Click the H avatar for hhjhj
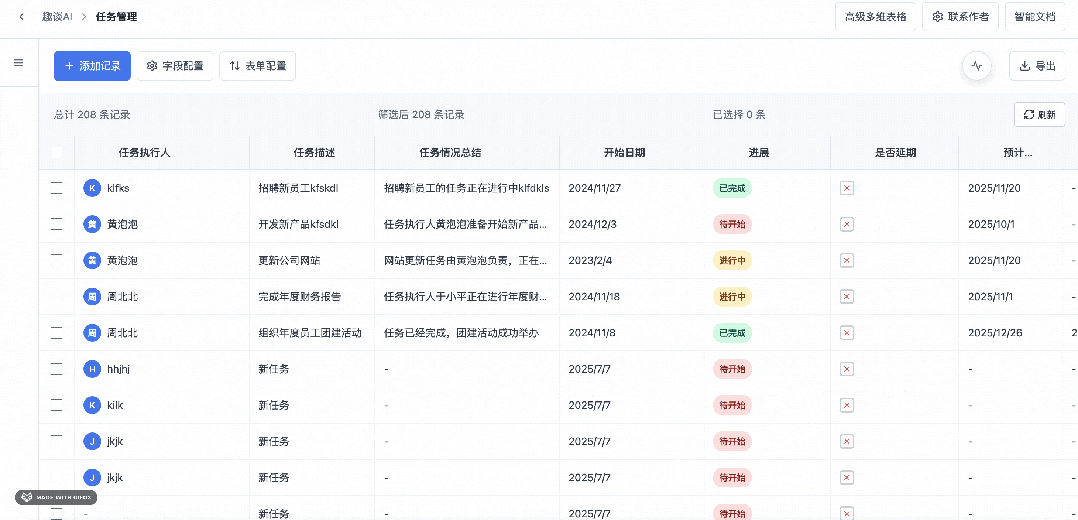The image size is (1078, 520). [91, 369]
